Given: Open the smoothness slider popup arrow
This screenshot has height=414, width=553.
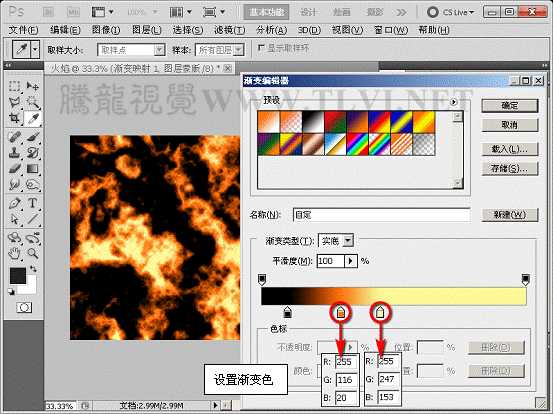Looking at the screenshot, I should [350, 261].
